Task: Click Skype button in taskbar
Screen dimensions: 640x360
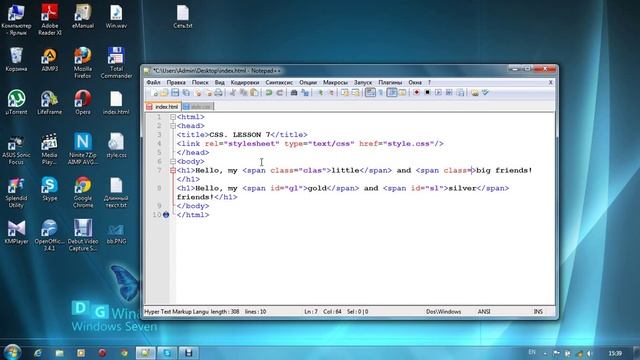Action: tap(167, 353)
